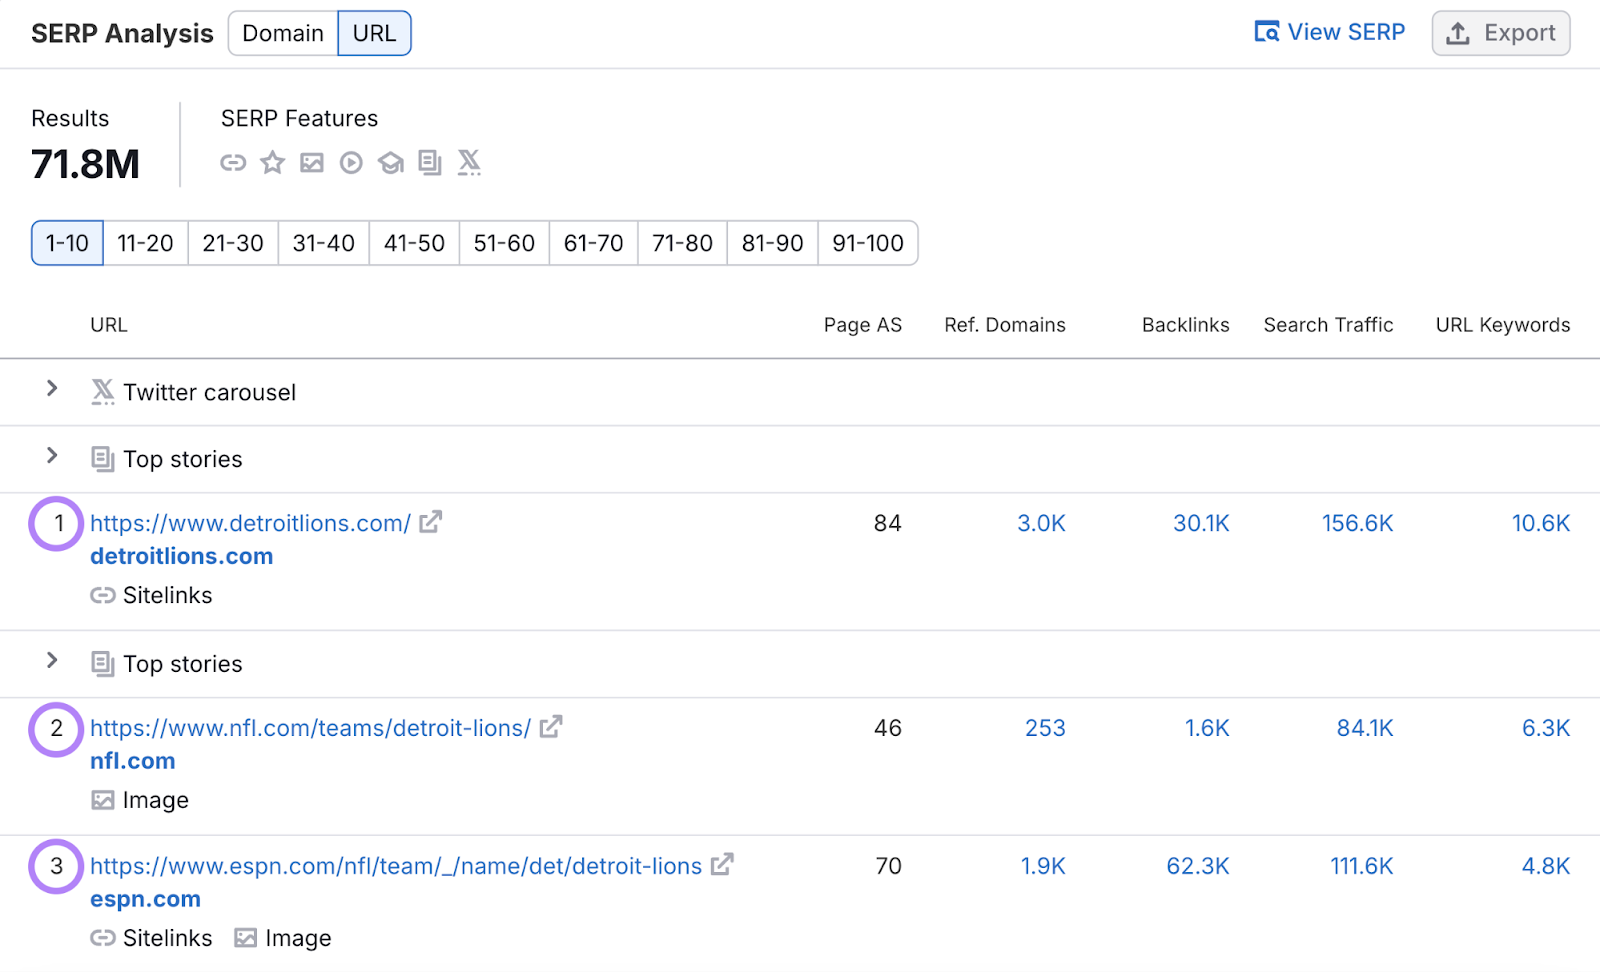Expand the second Top stories row
1600x972 pixels.
52,660
